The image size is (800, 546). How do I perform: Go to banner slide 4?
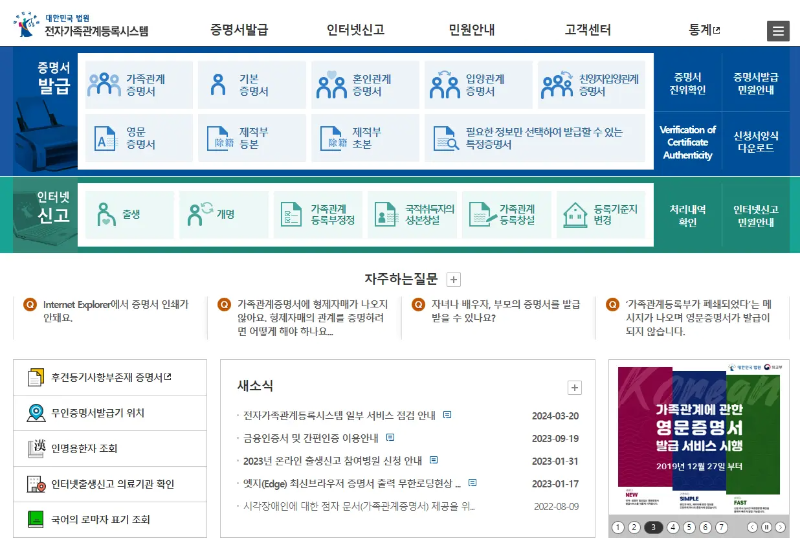(x=673, y=527)
